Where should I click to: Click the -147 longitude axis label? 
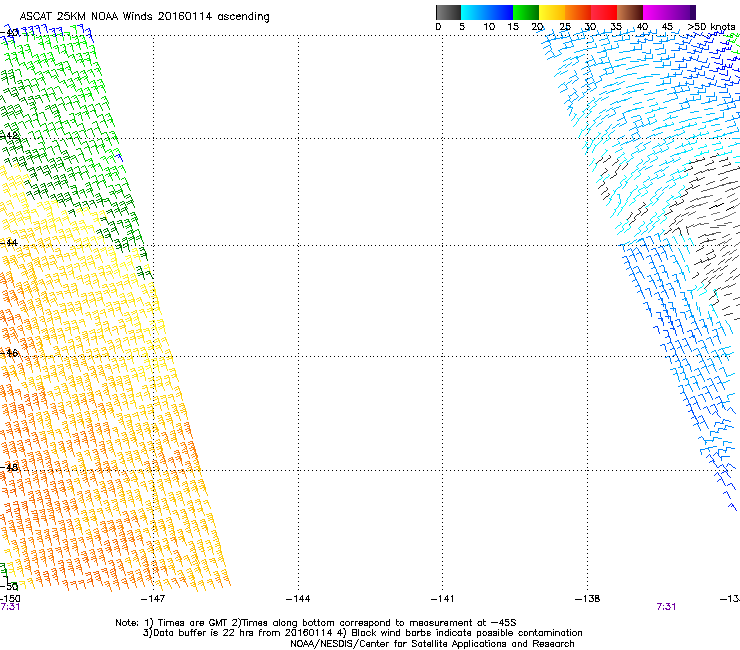pyautogui.click(x=153, y=599)
